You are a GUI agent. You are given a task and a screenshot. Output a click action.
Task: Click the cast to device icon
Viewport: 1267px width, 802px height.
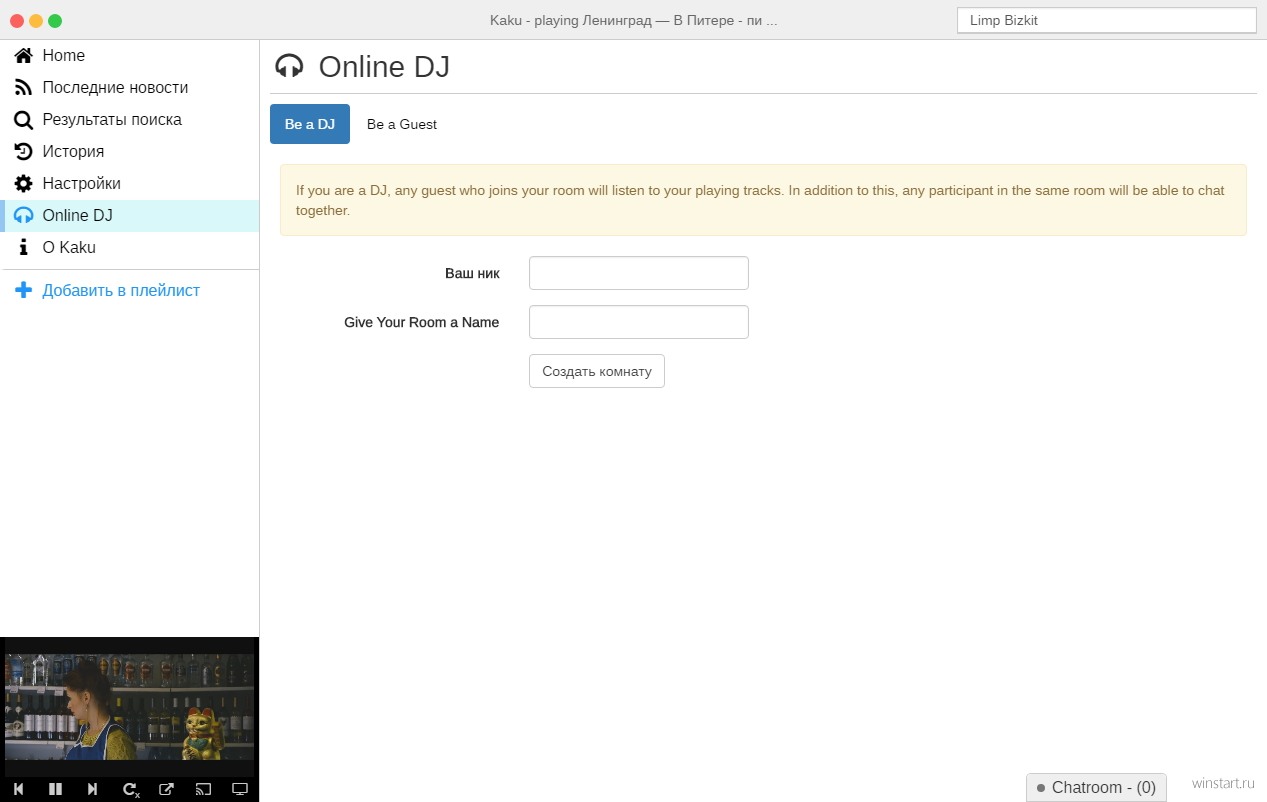click(x=203, y=789)
